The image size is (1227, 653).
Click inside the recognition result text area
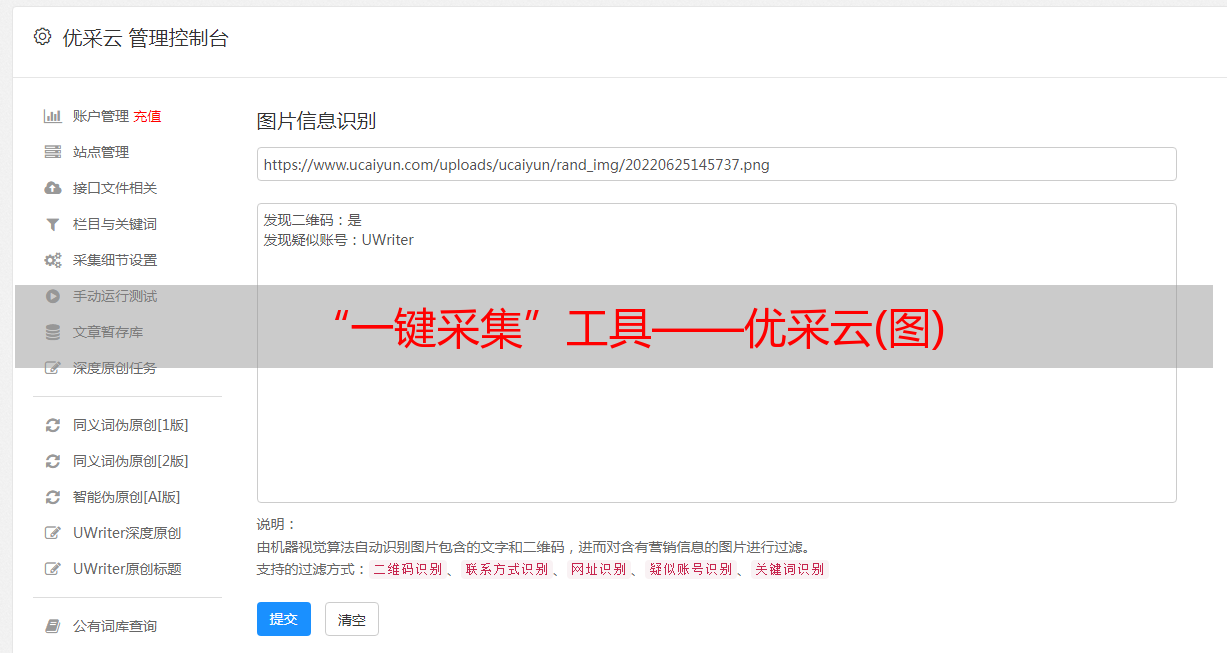716,353
